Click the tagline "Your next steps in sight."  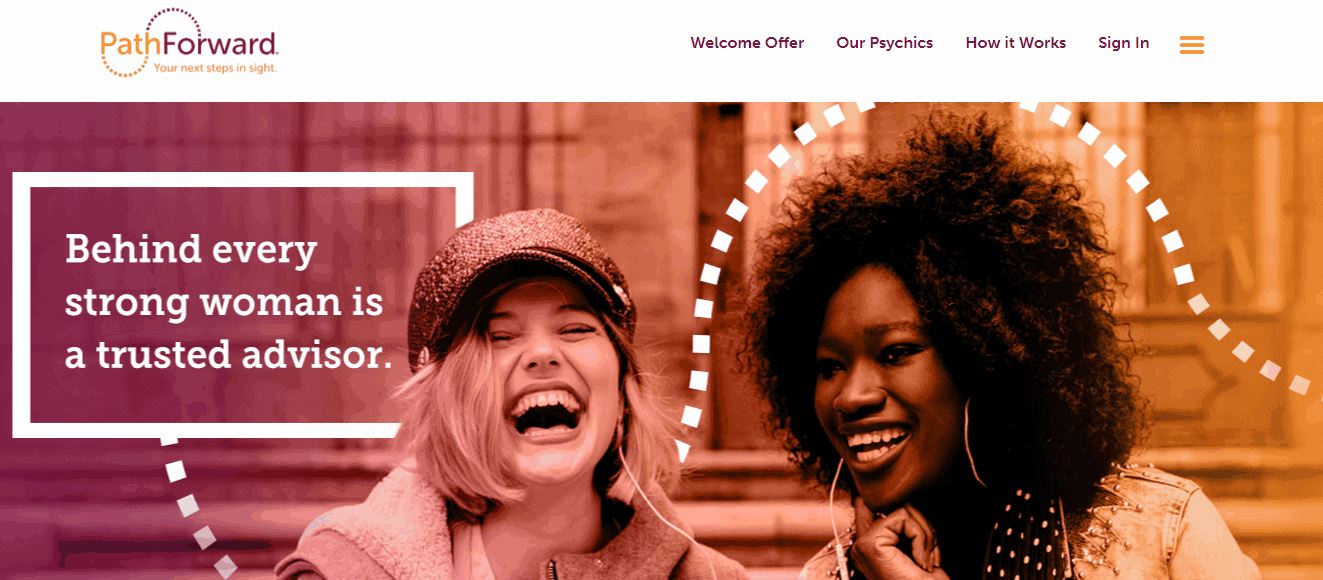coord(214,68)
